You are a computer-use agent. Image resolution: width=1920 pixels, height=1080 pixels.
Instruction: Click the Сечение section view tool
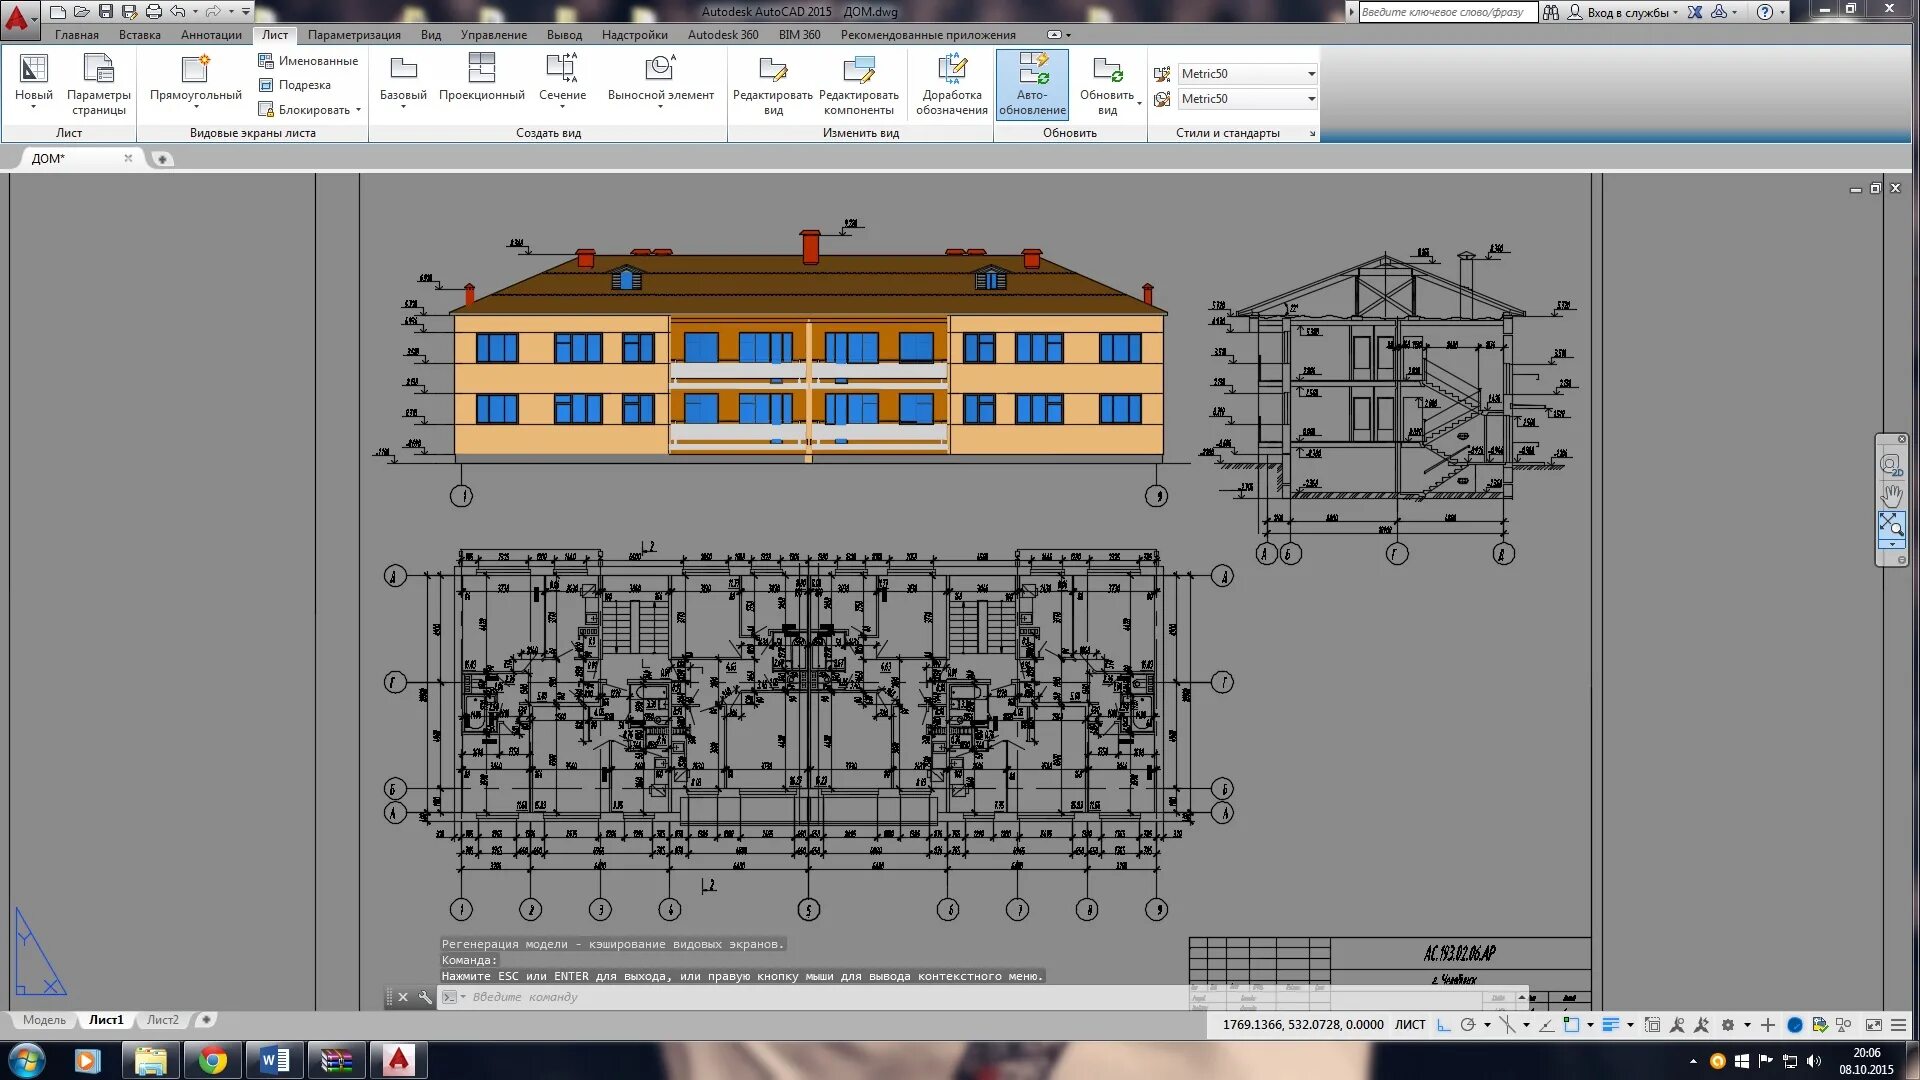click(x=562, y=69)
